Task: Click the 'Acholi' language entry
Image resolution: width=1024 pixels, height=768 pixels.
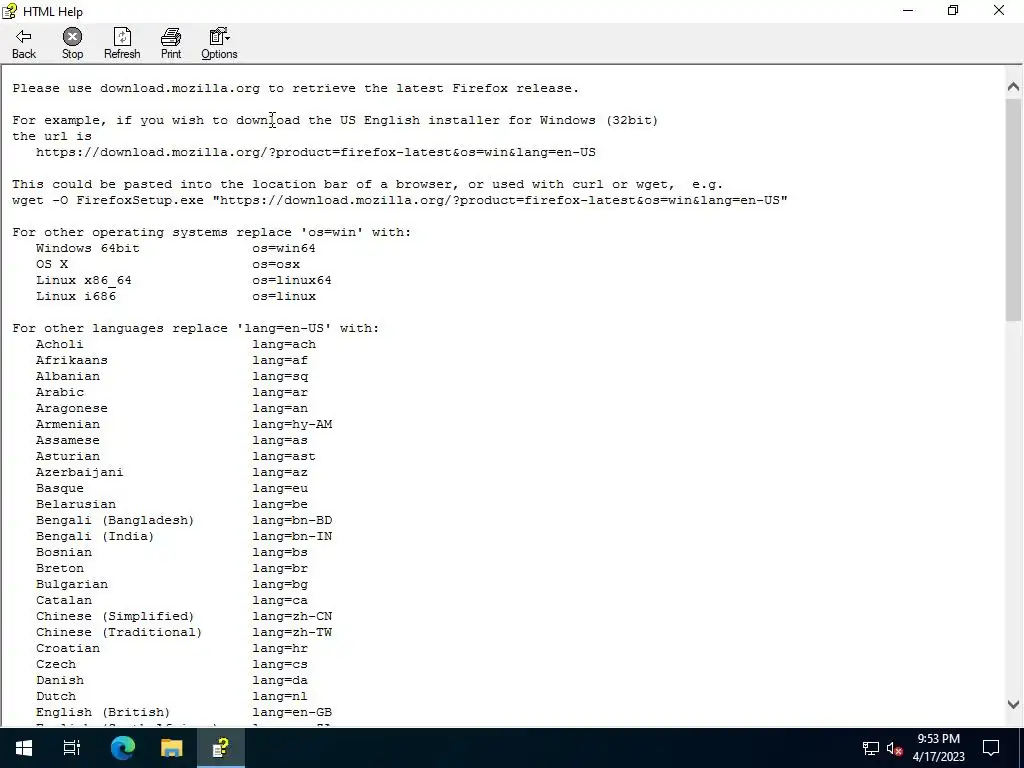Action: 59,344
